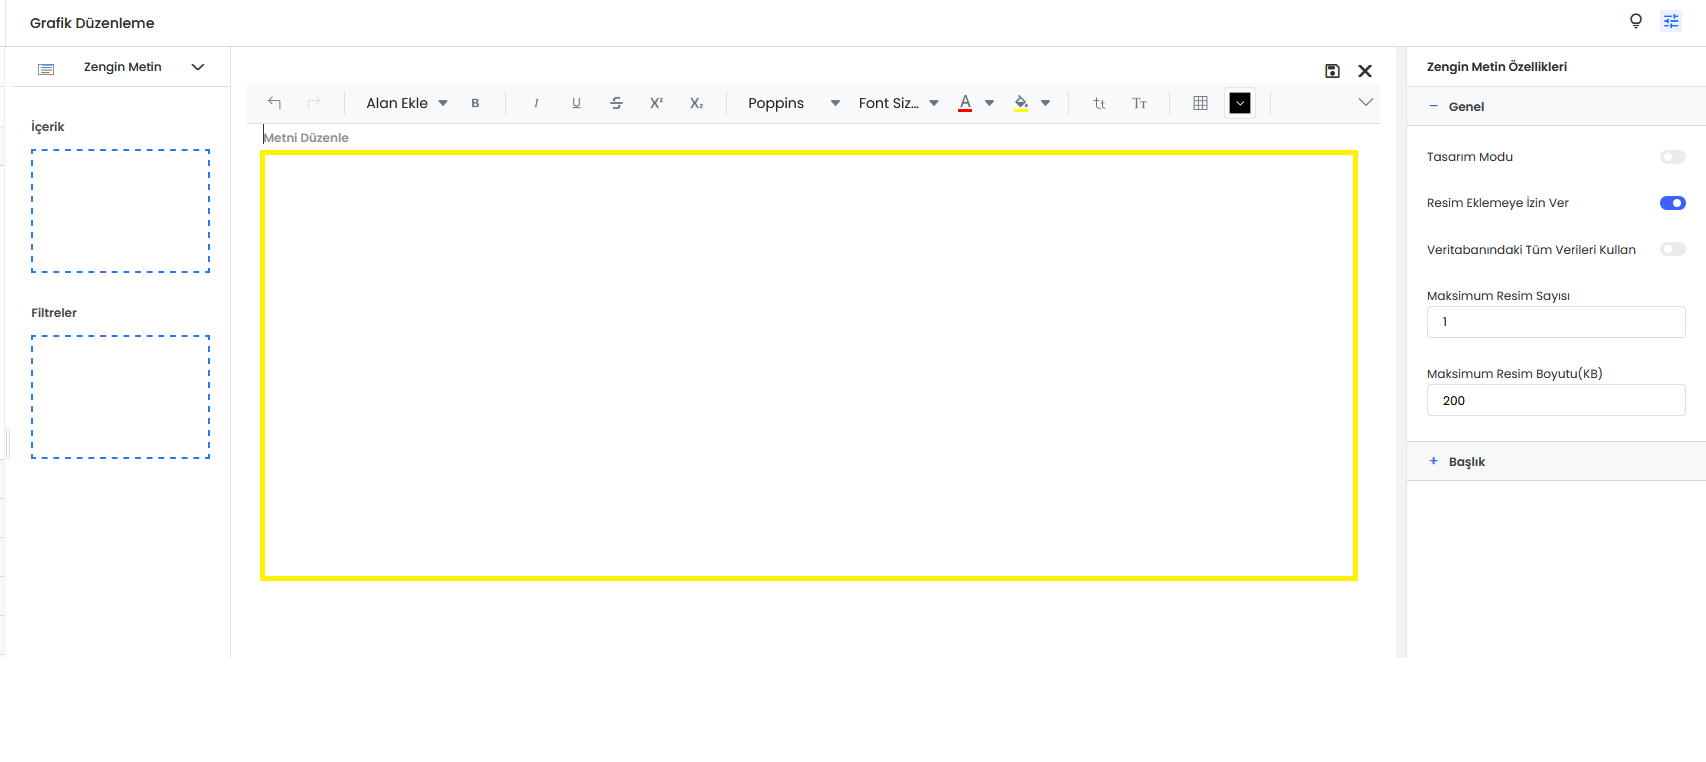Screen dimensions: 1706x762
Task: Apply underline formatting
Action: 576,103
